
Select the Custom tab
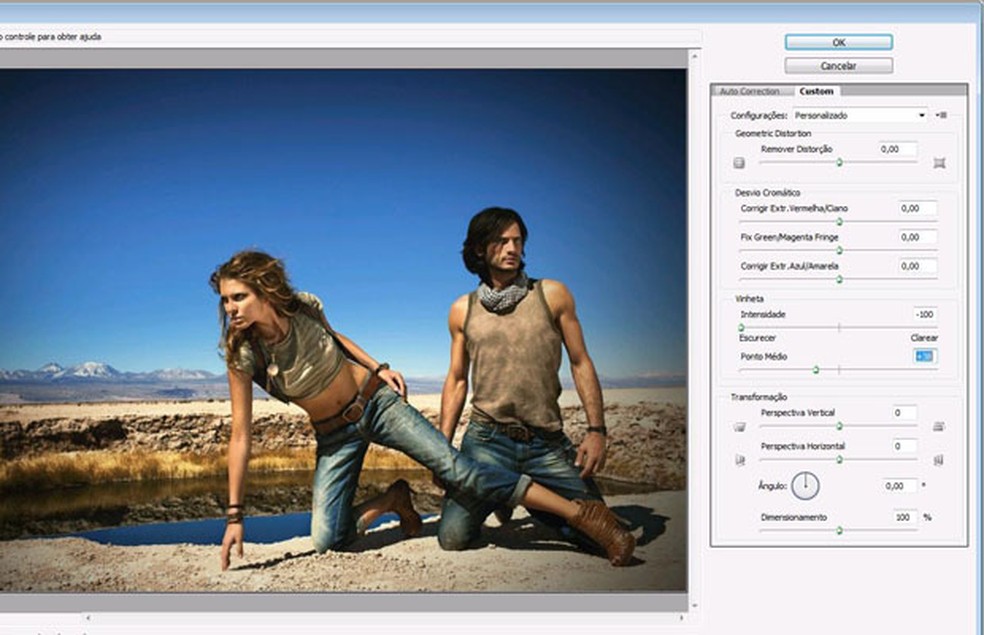[x=816, y=92]
